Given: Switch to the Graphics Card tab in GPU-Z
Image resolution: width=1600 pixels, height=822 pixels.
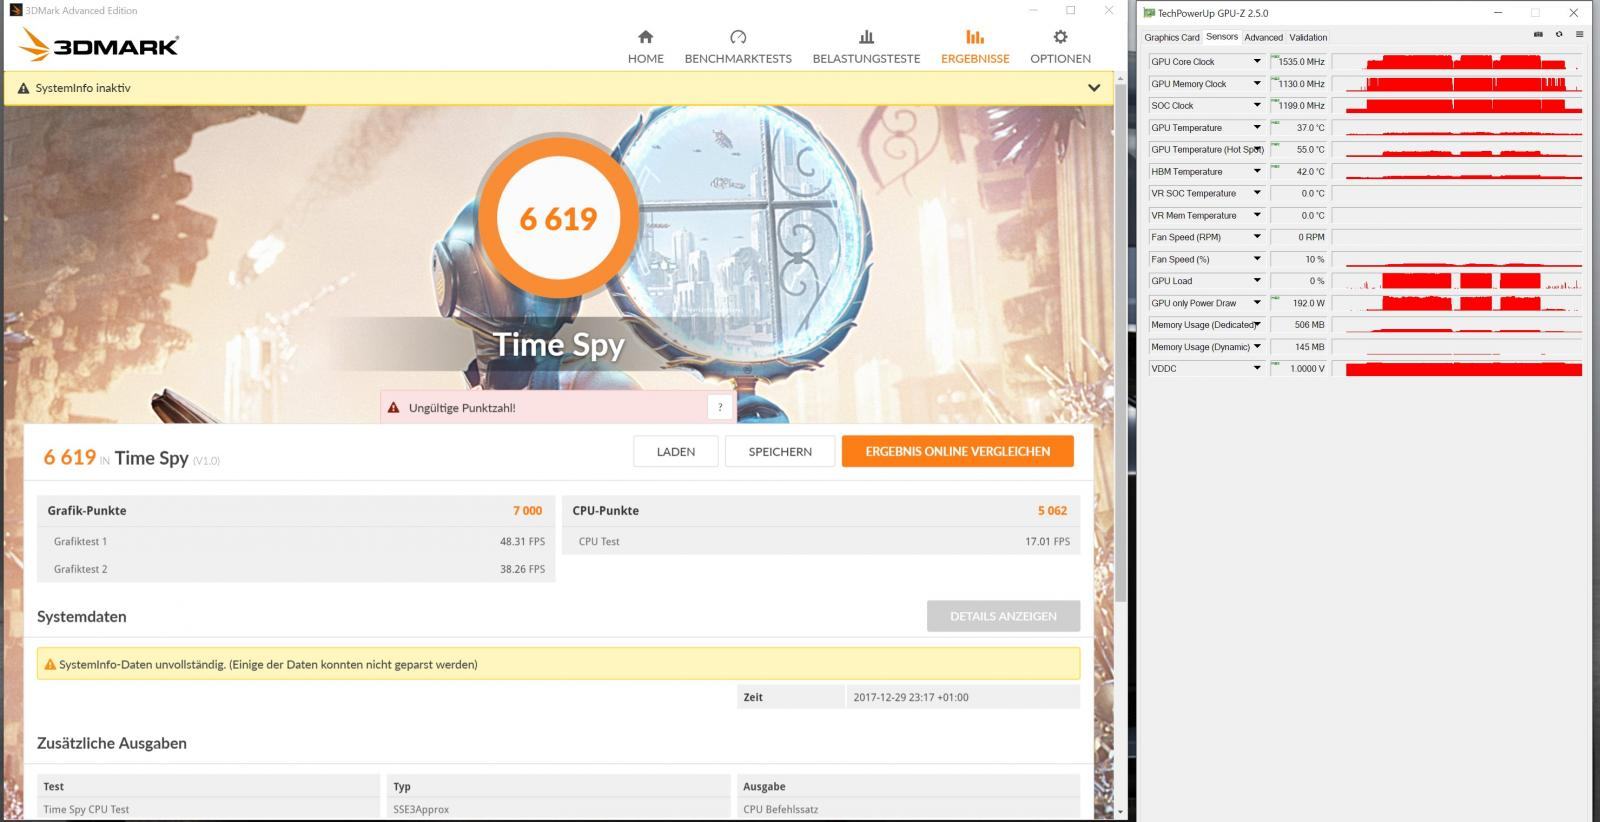Looking at the screenshot, I should click(1171, 37).
